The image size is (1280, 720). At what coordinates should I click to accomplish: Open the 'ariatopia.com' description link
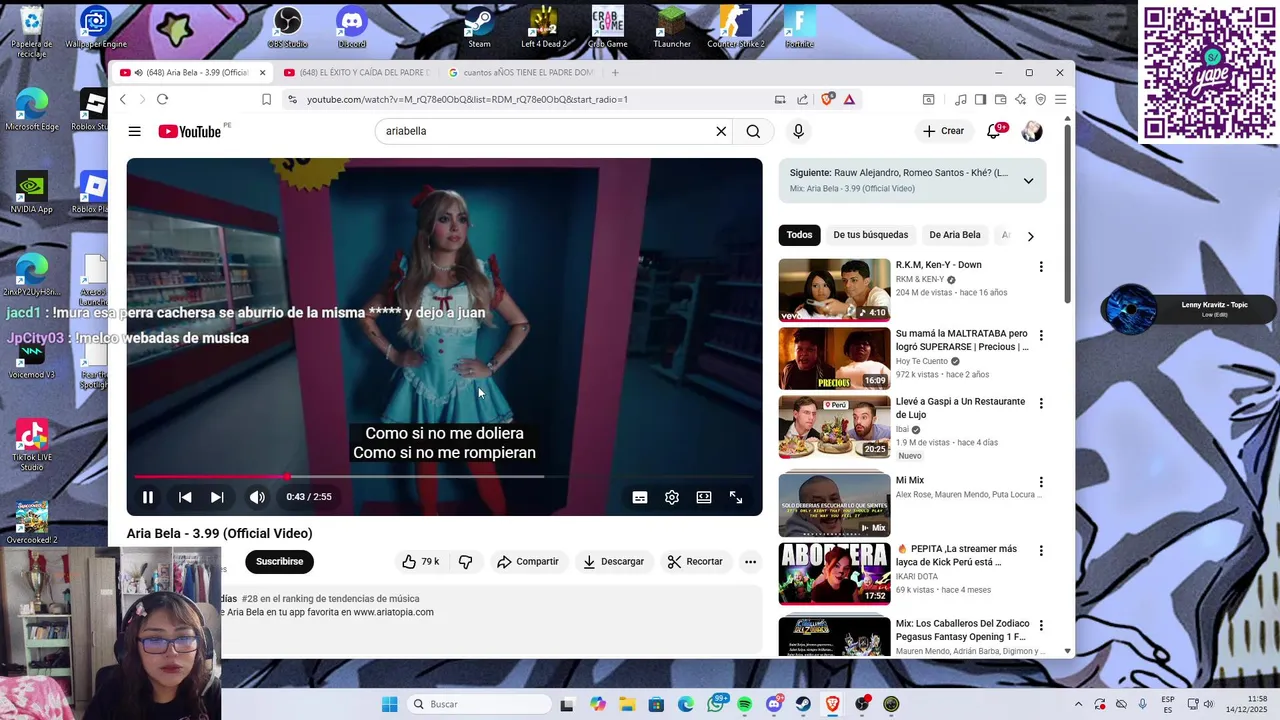393,612
